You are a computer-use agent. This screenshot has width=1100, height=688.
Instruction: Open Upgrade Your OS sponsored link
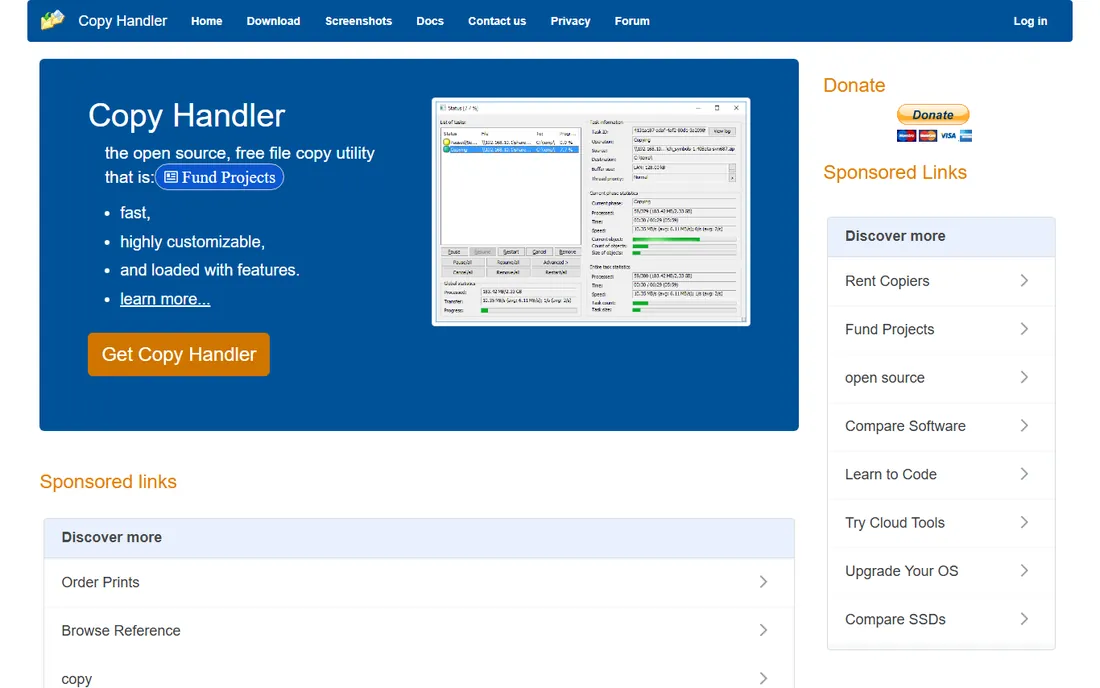pos(941,572)
